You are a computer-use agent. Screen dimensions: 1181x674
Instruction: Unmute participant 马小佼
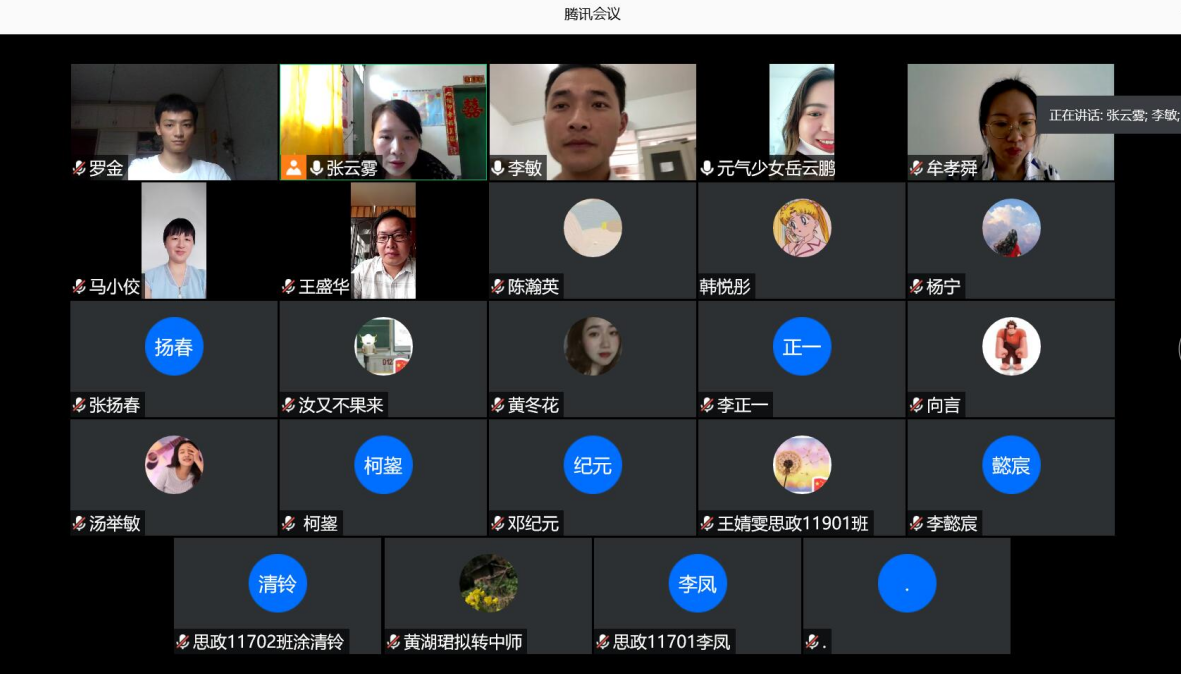coord(79,286)
